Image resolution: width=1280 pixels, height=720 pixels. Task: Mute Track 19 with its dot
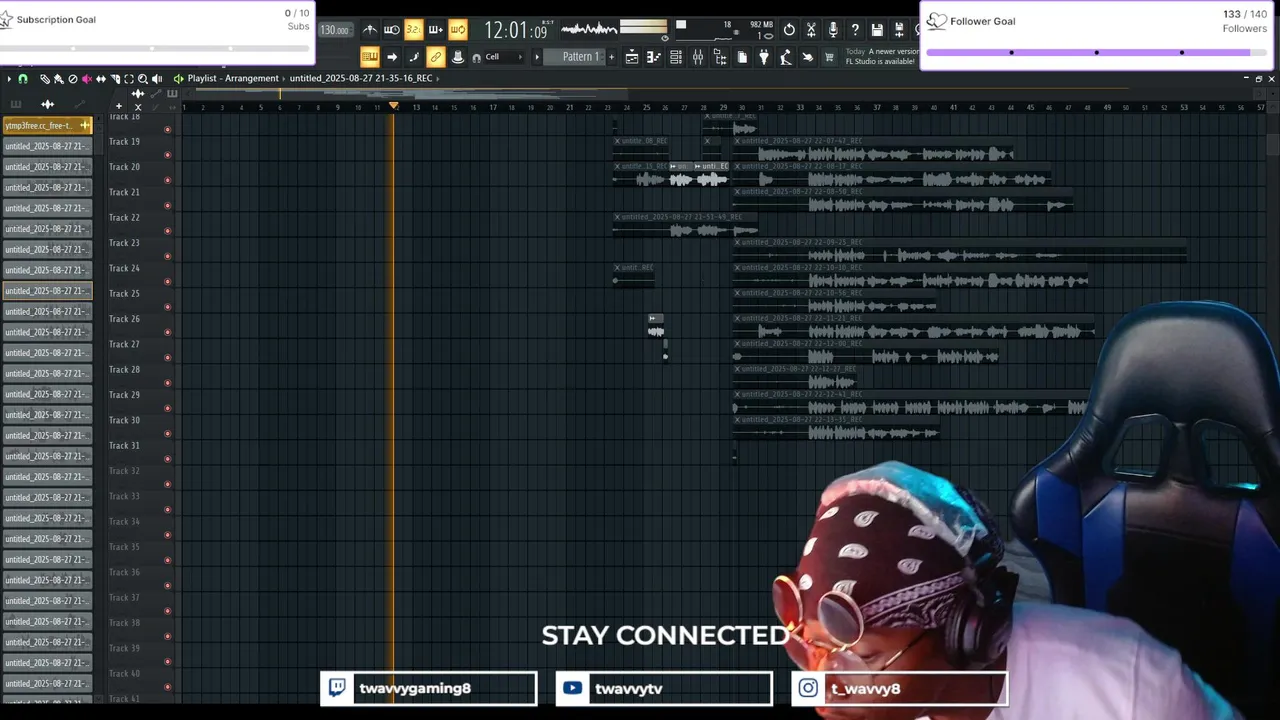[x=167, y=155]
